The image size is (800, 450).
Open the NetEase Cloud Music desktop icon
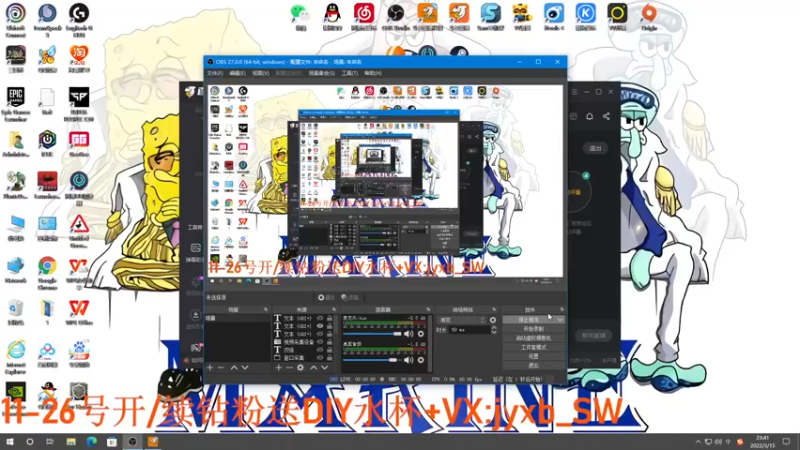364,17
